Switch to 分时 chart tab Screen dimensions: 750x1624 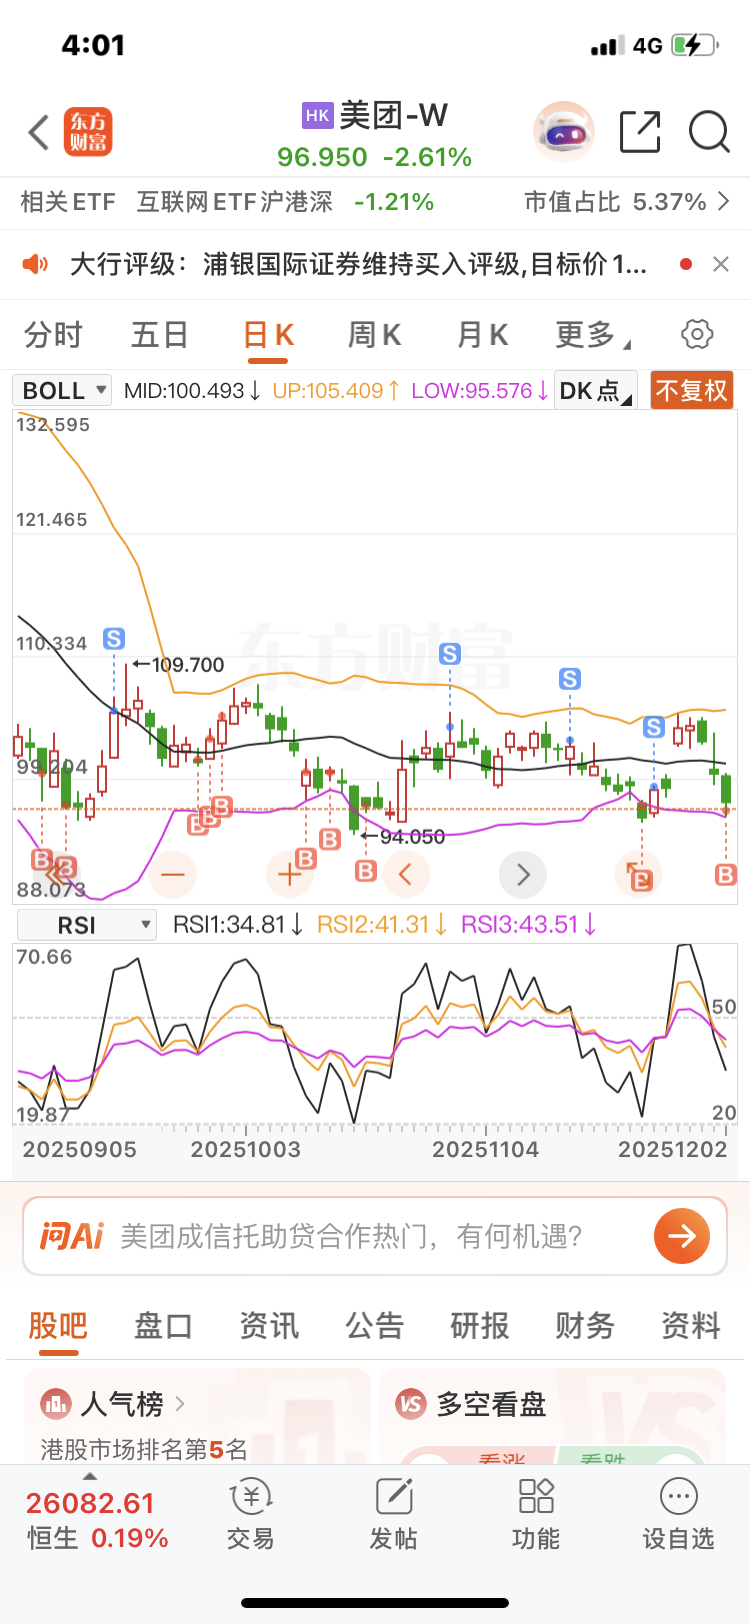coord(53,335)
